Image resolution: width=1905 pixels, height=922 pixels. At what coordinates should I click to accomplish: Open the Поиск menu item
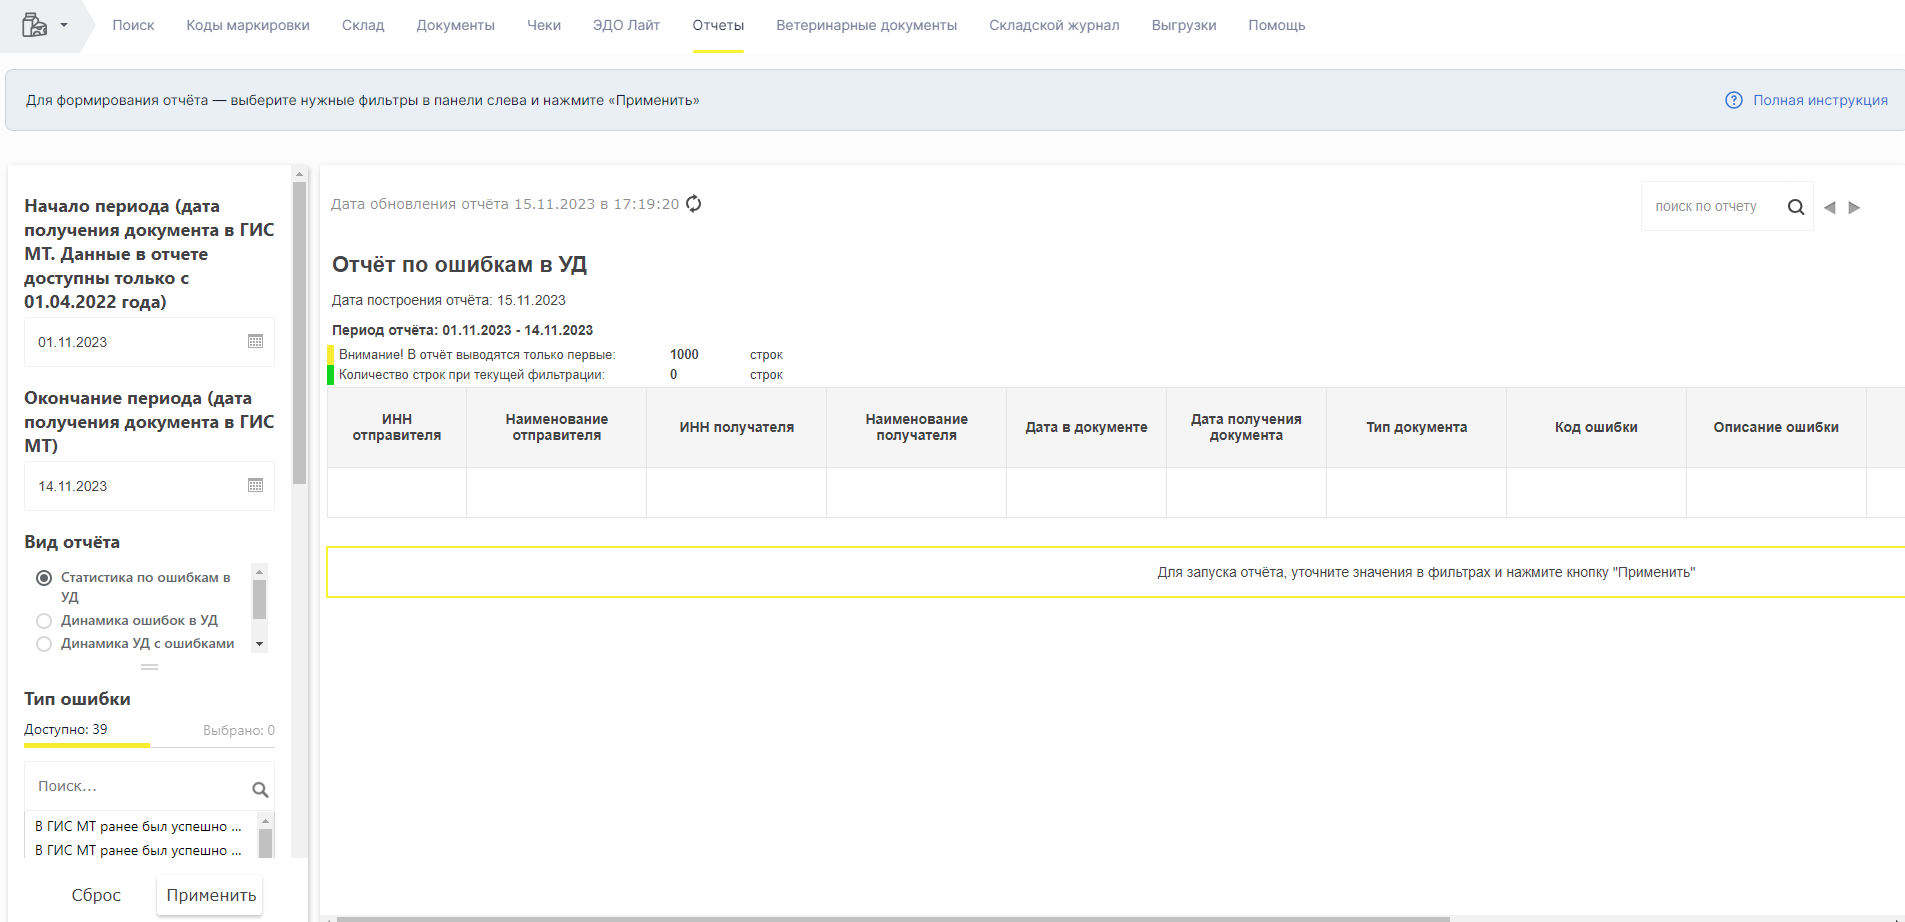pos(133,25)
